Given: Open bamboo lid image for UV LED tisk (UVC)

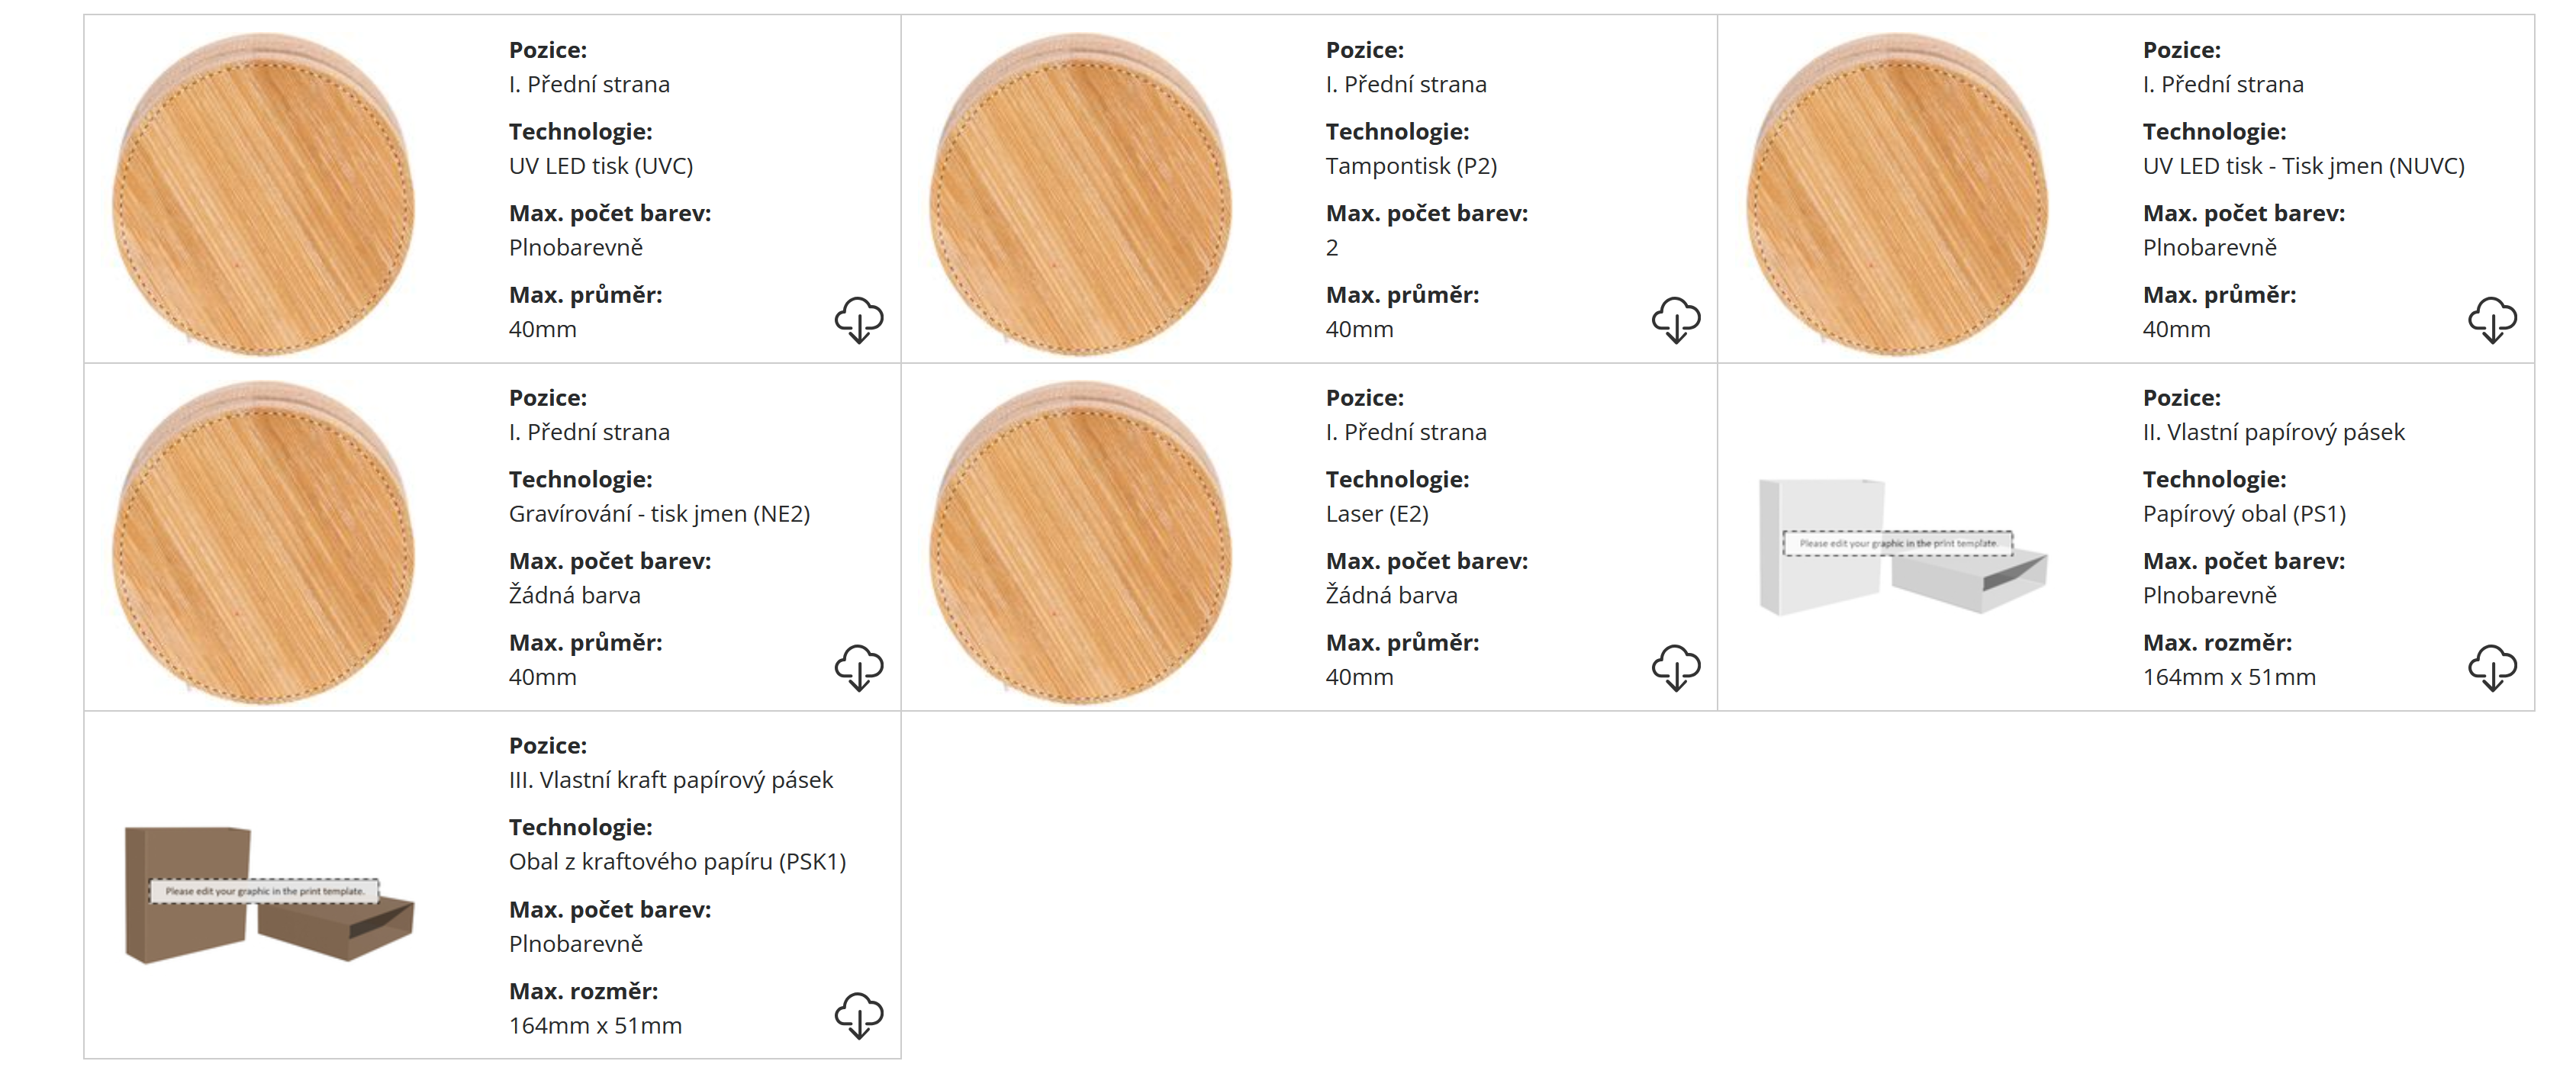Looking at the screenshot, I should pyautogui.click(x=264, y=196).
